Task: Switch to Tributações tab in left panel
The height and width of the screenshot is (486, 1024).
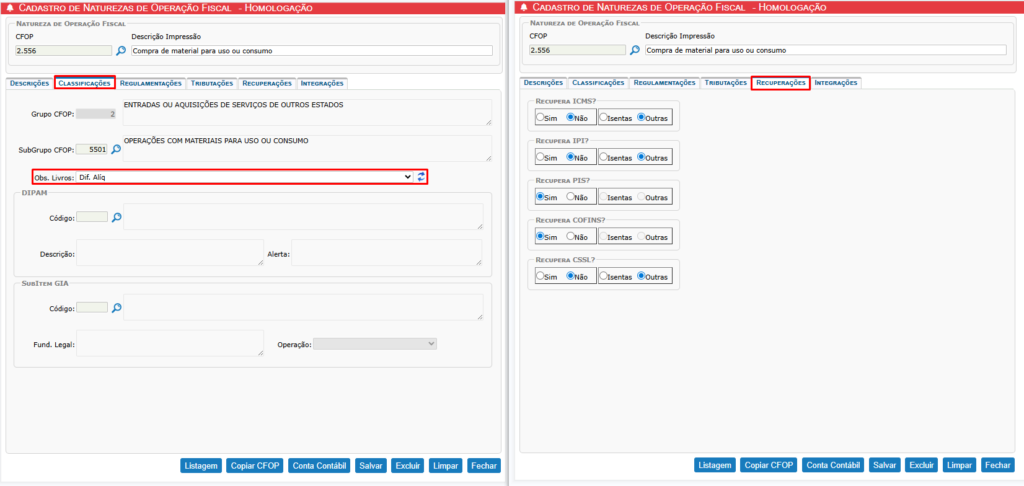Action: point(211,83)
